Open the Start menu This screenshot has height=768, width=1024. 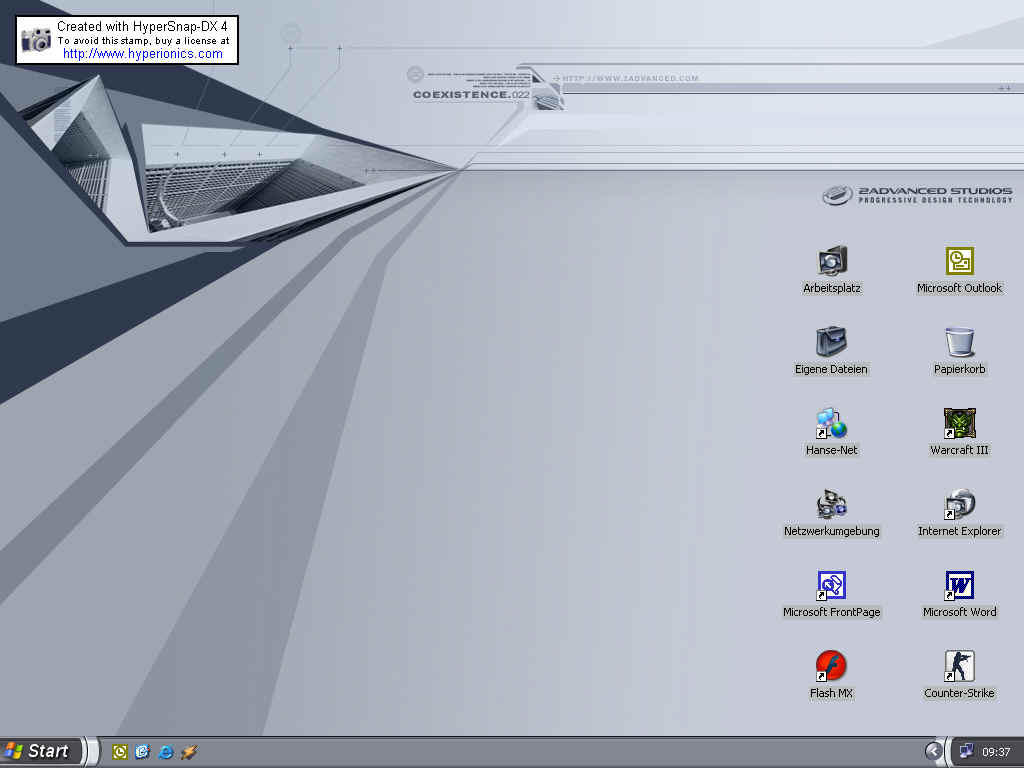tap(40, 752)
